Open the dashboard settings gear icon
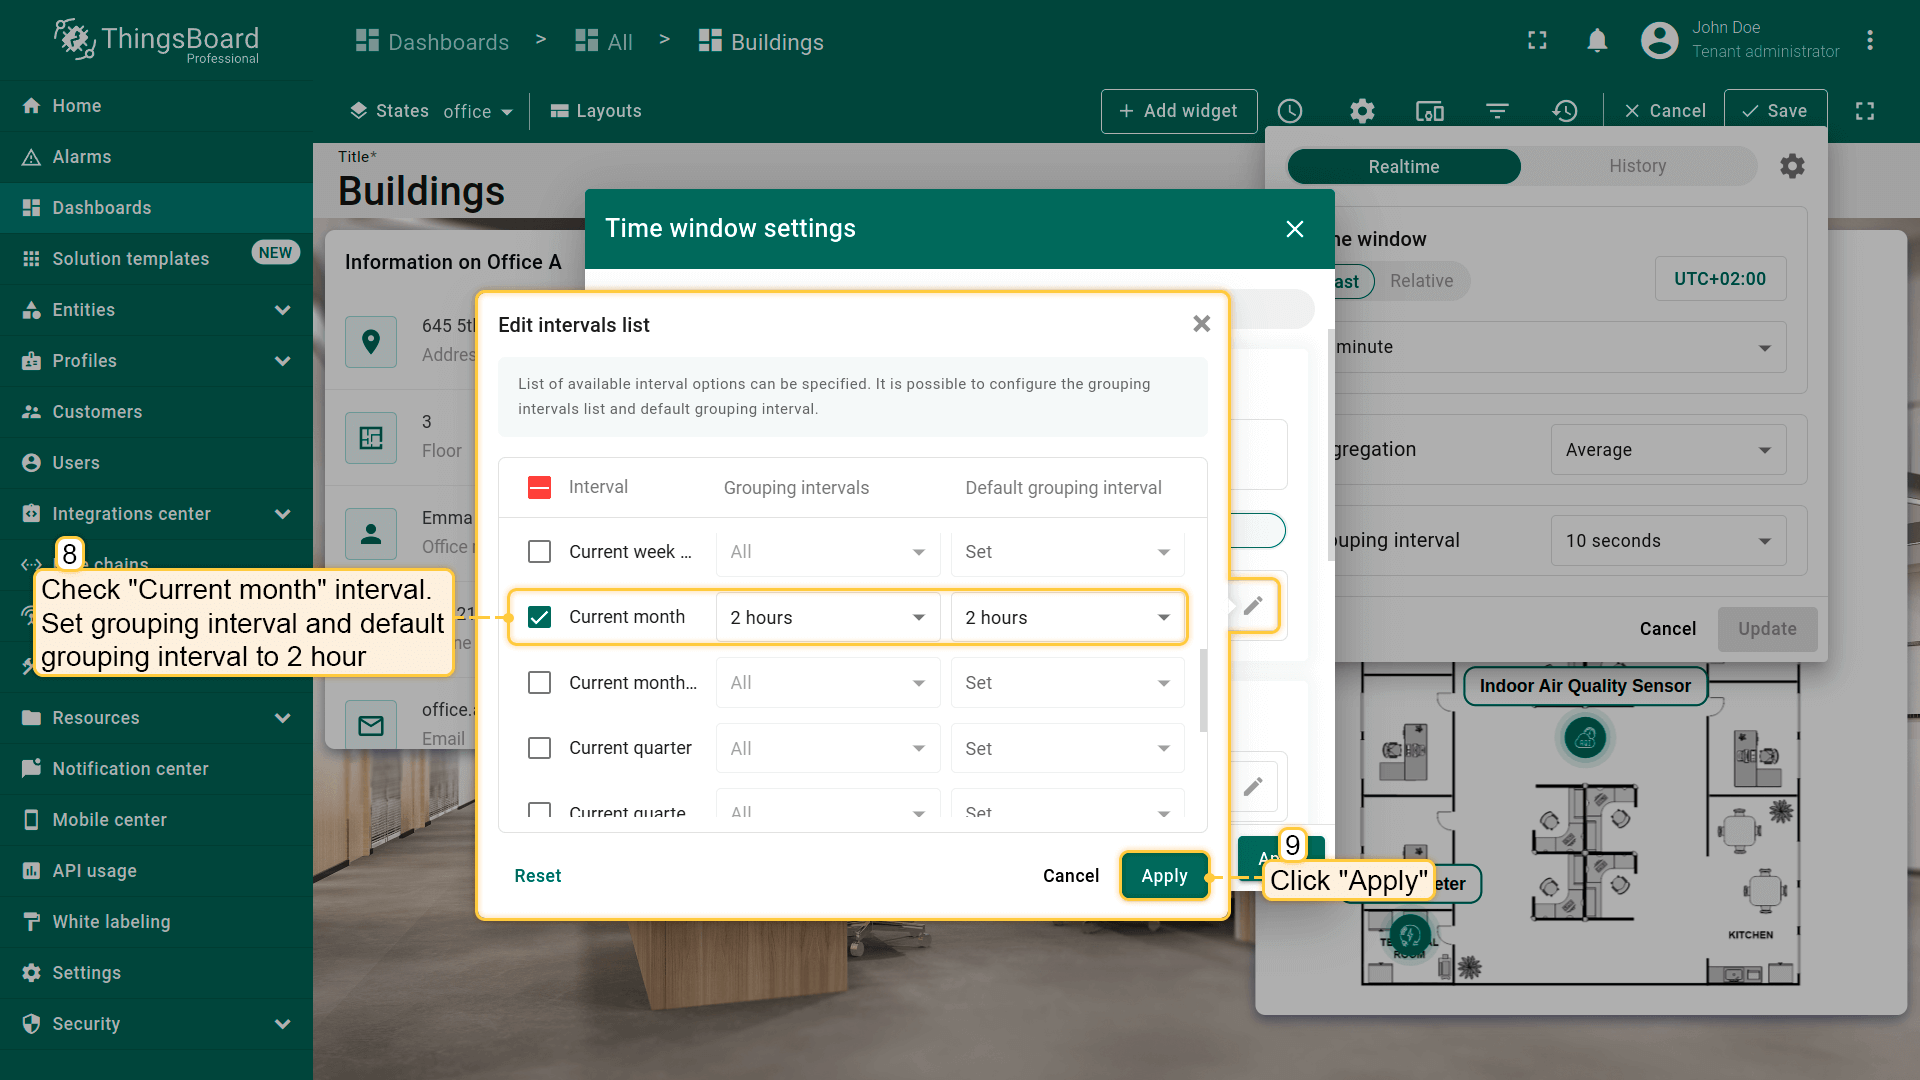 click(x=1362, y=111)
